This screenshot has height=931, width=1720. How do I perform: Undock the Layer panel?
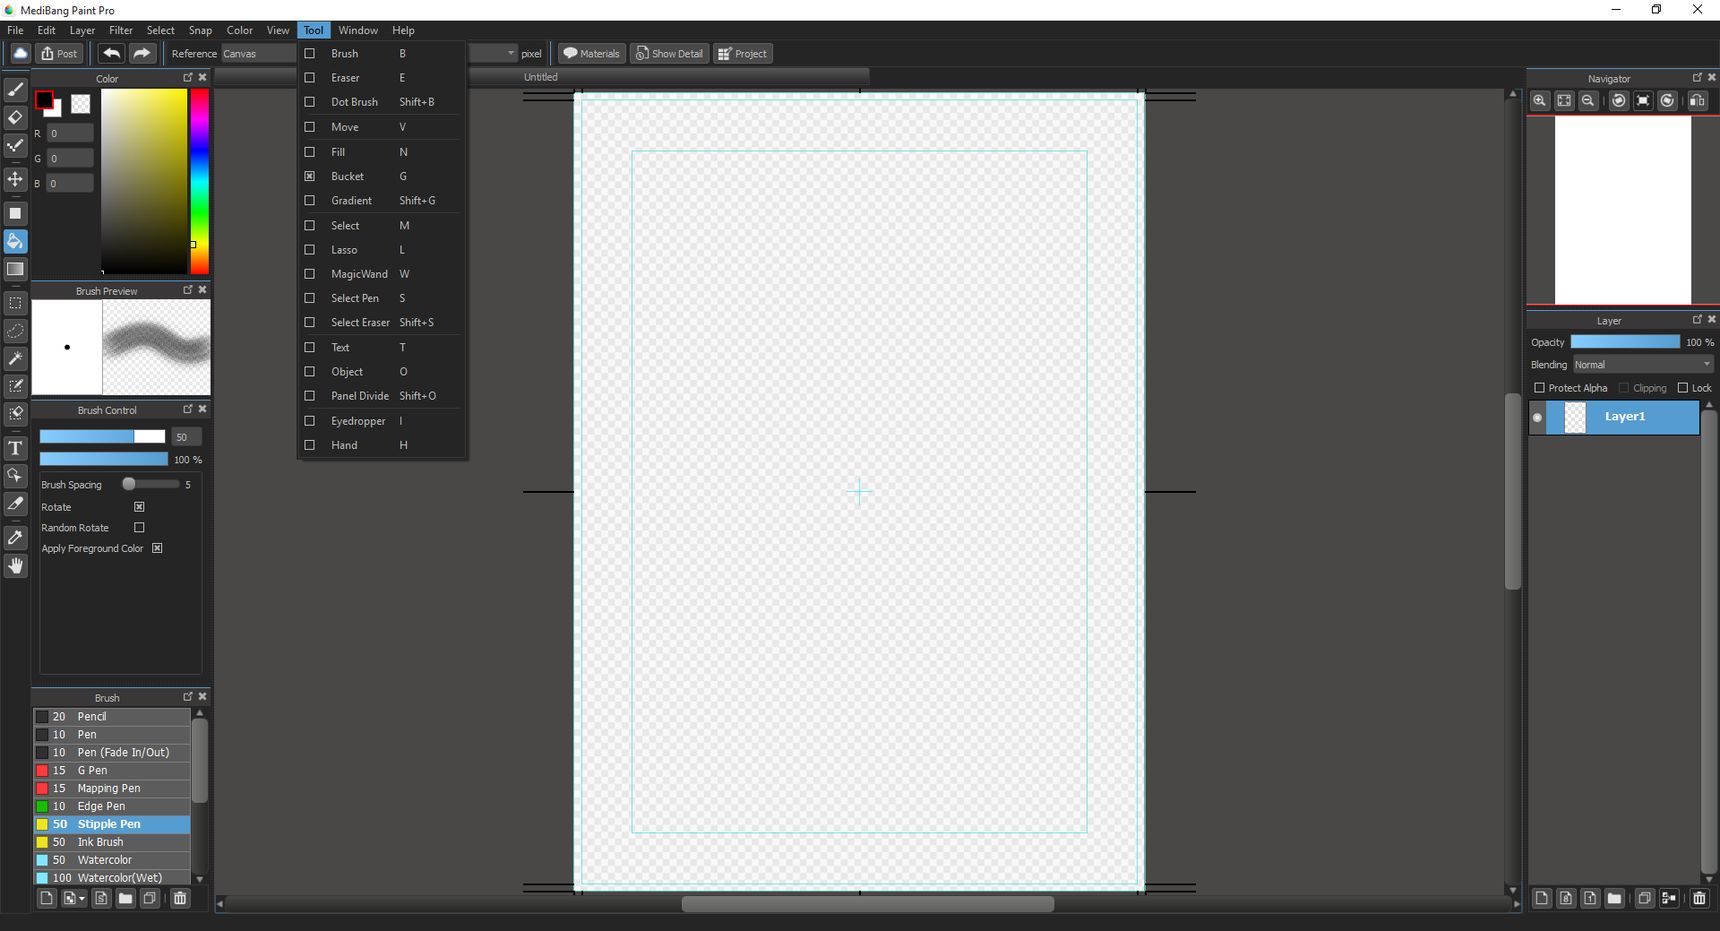coord(1696,319)
